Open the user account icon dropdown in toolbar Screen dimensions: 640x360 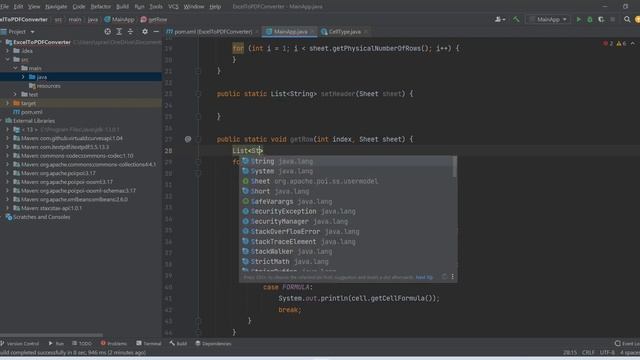click(500, 19)
